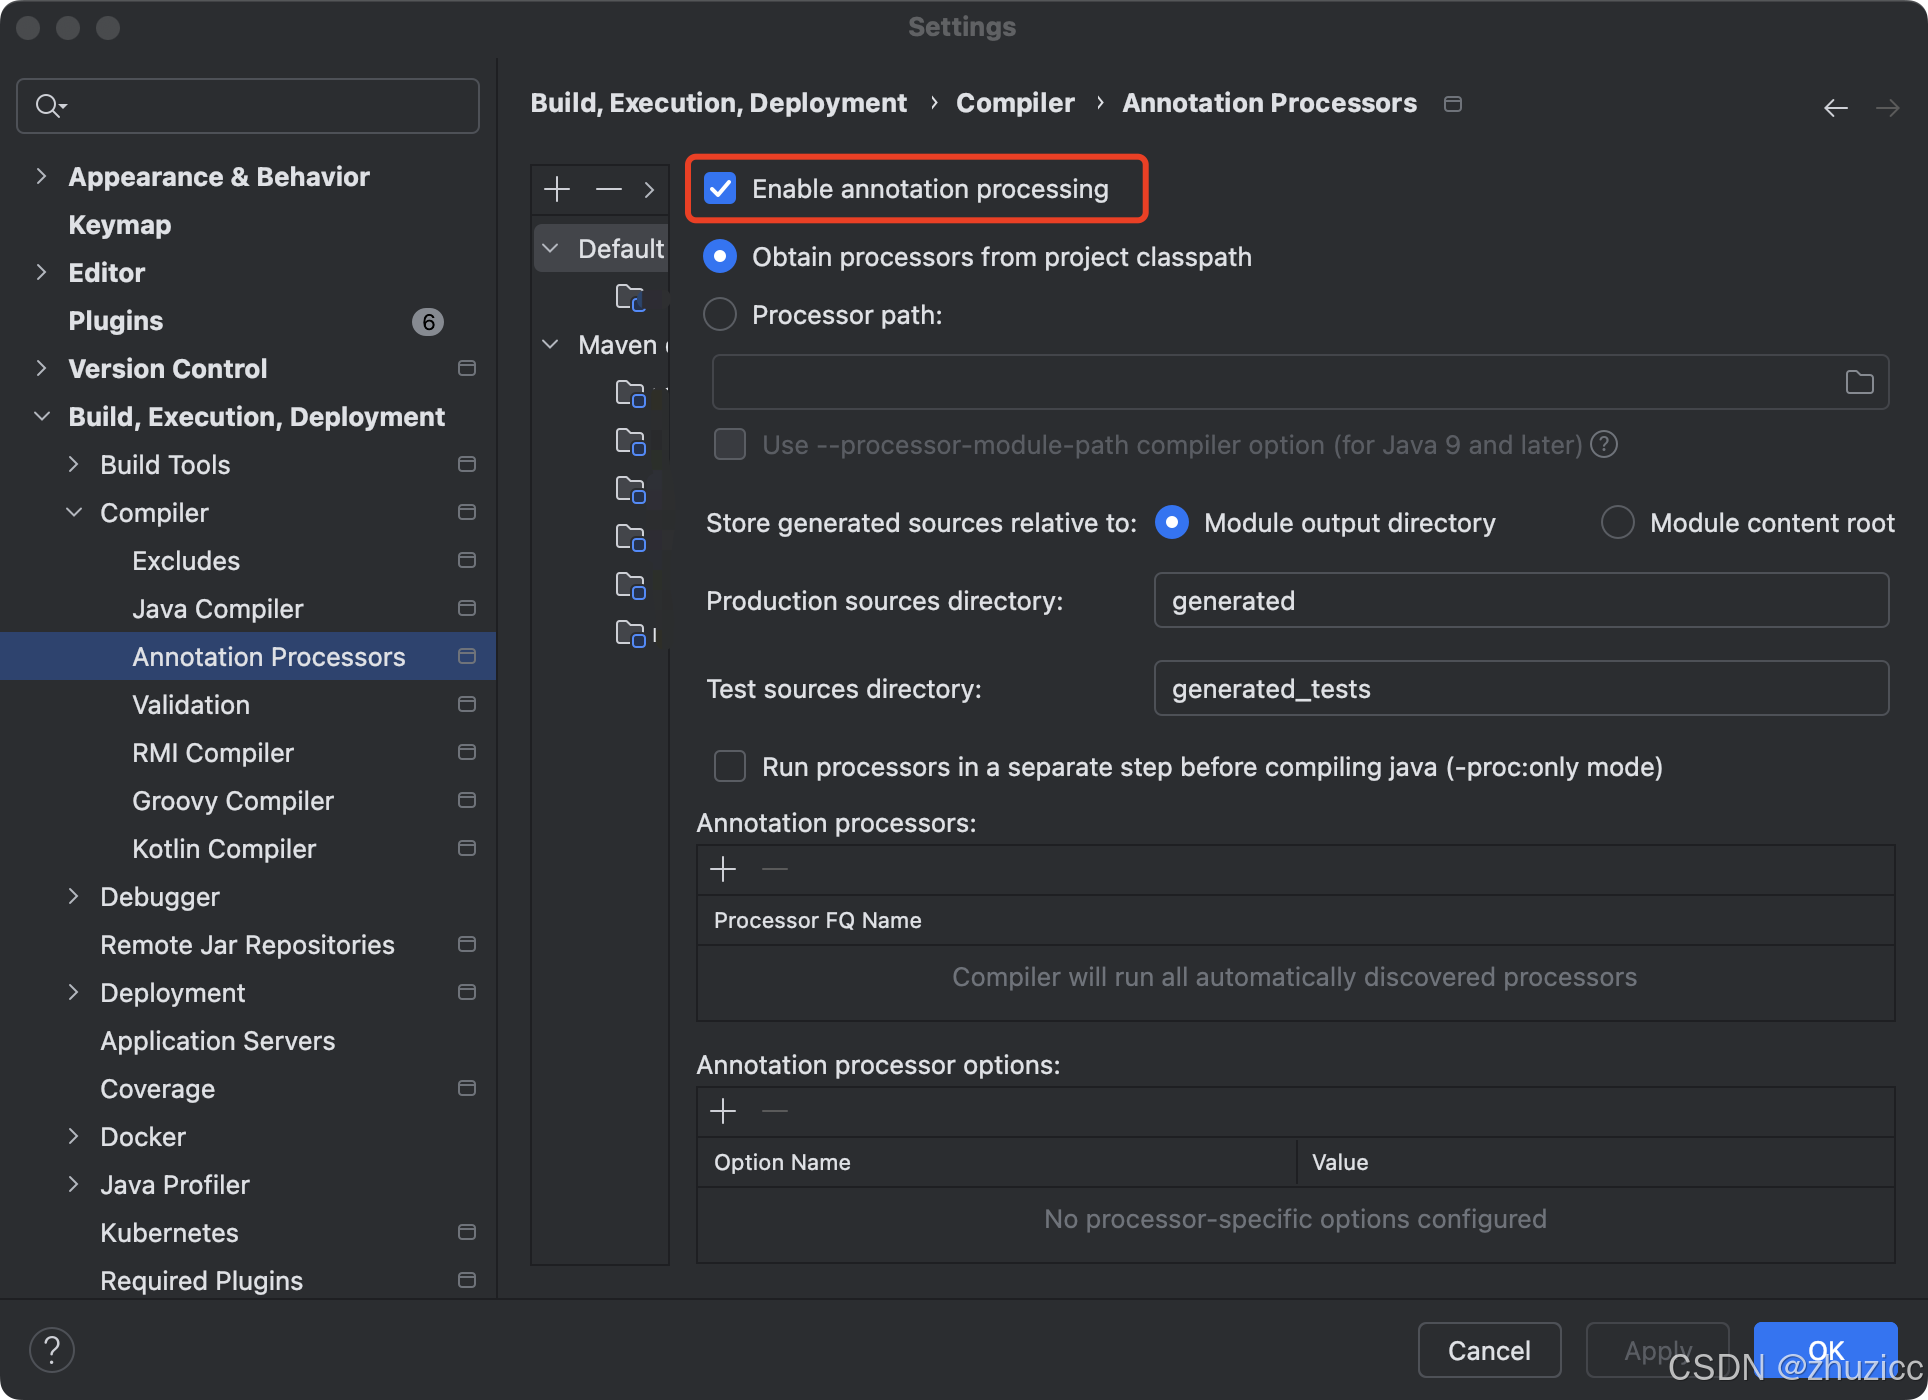
Task: Click the help question mark button
Action: pyautogui.click(x=52, y=1350)
